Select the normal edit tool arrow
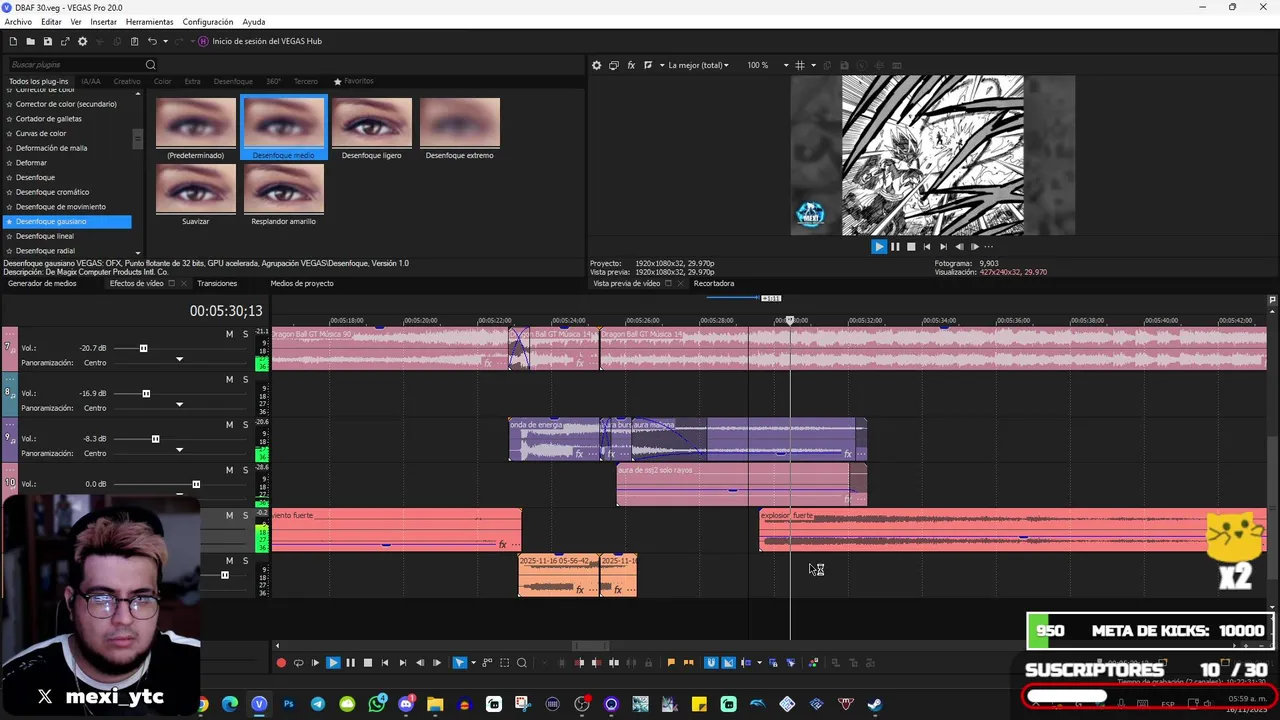 (459, 662)
